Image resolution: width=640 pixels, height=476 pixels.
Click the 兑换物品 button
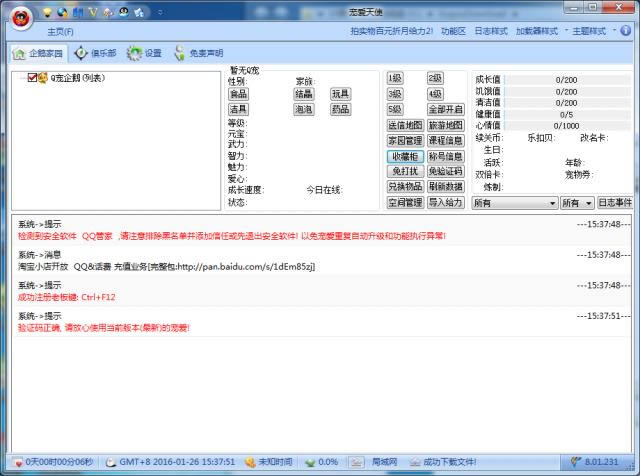point(405,187)
